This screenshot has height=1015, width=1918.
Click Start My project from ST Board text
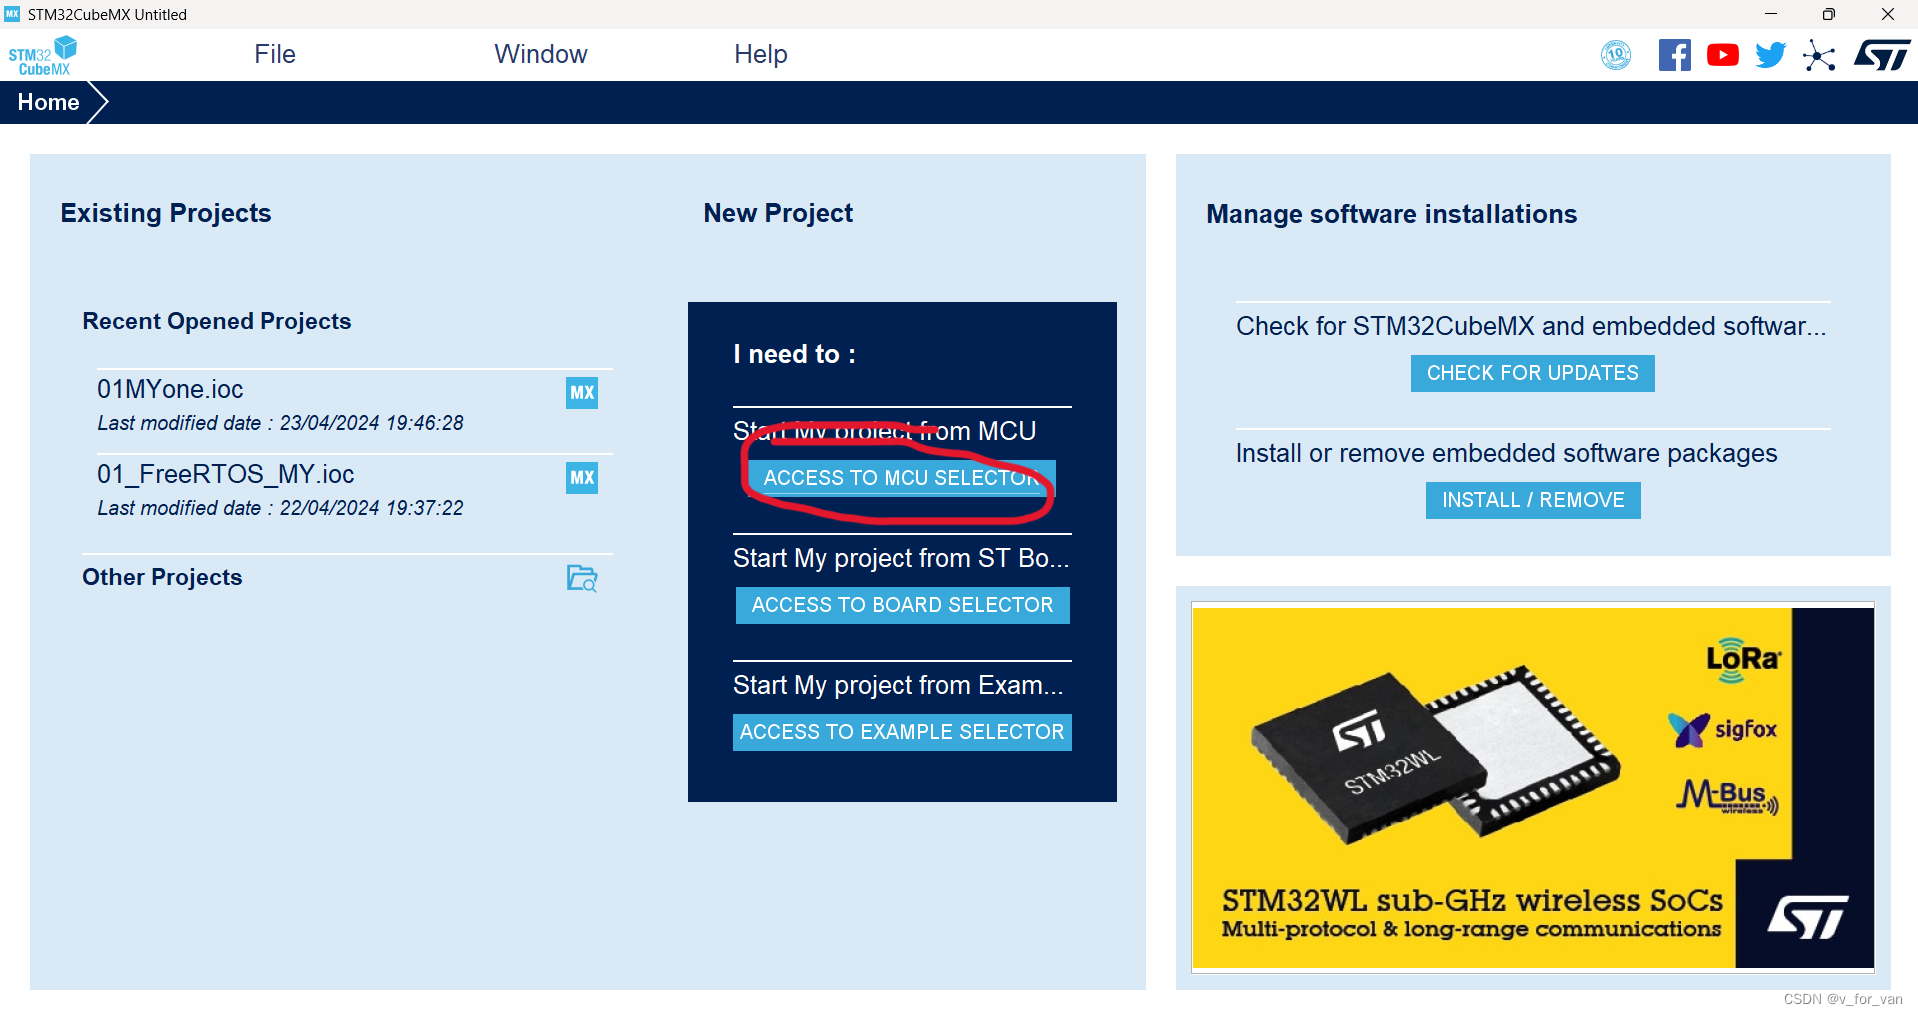point(901,558)
